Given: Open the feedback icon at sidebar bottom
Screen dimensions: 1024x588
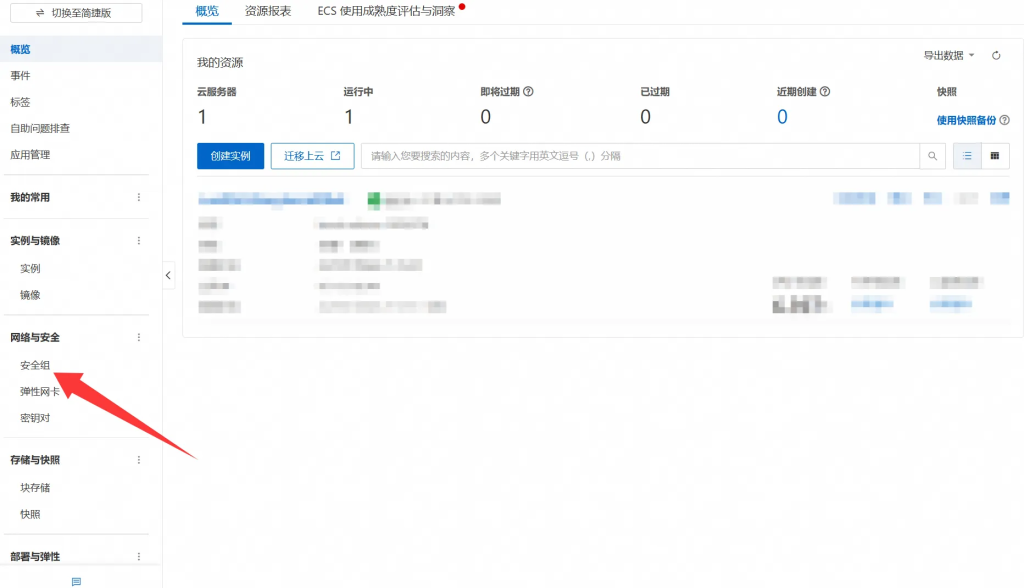Looking at the screenshot, I should (76, 581).
